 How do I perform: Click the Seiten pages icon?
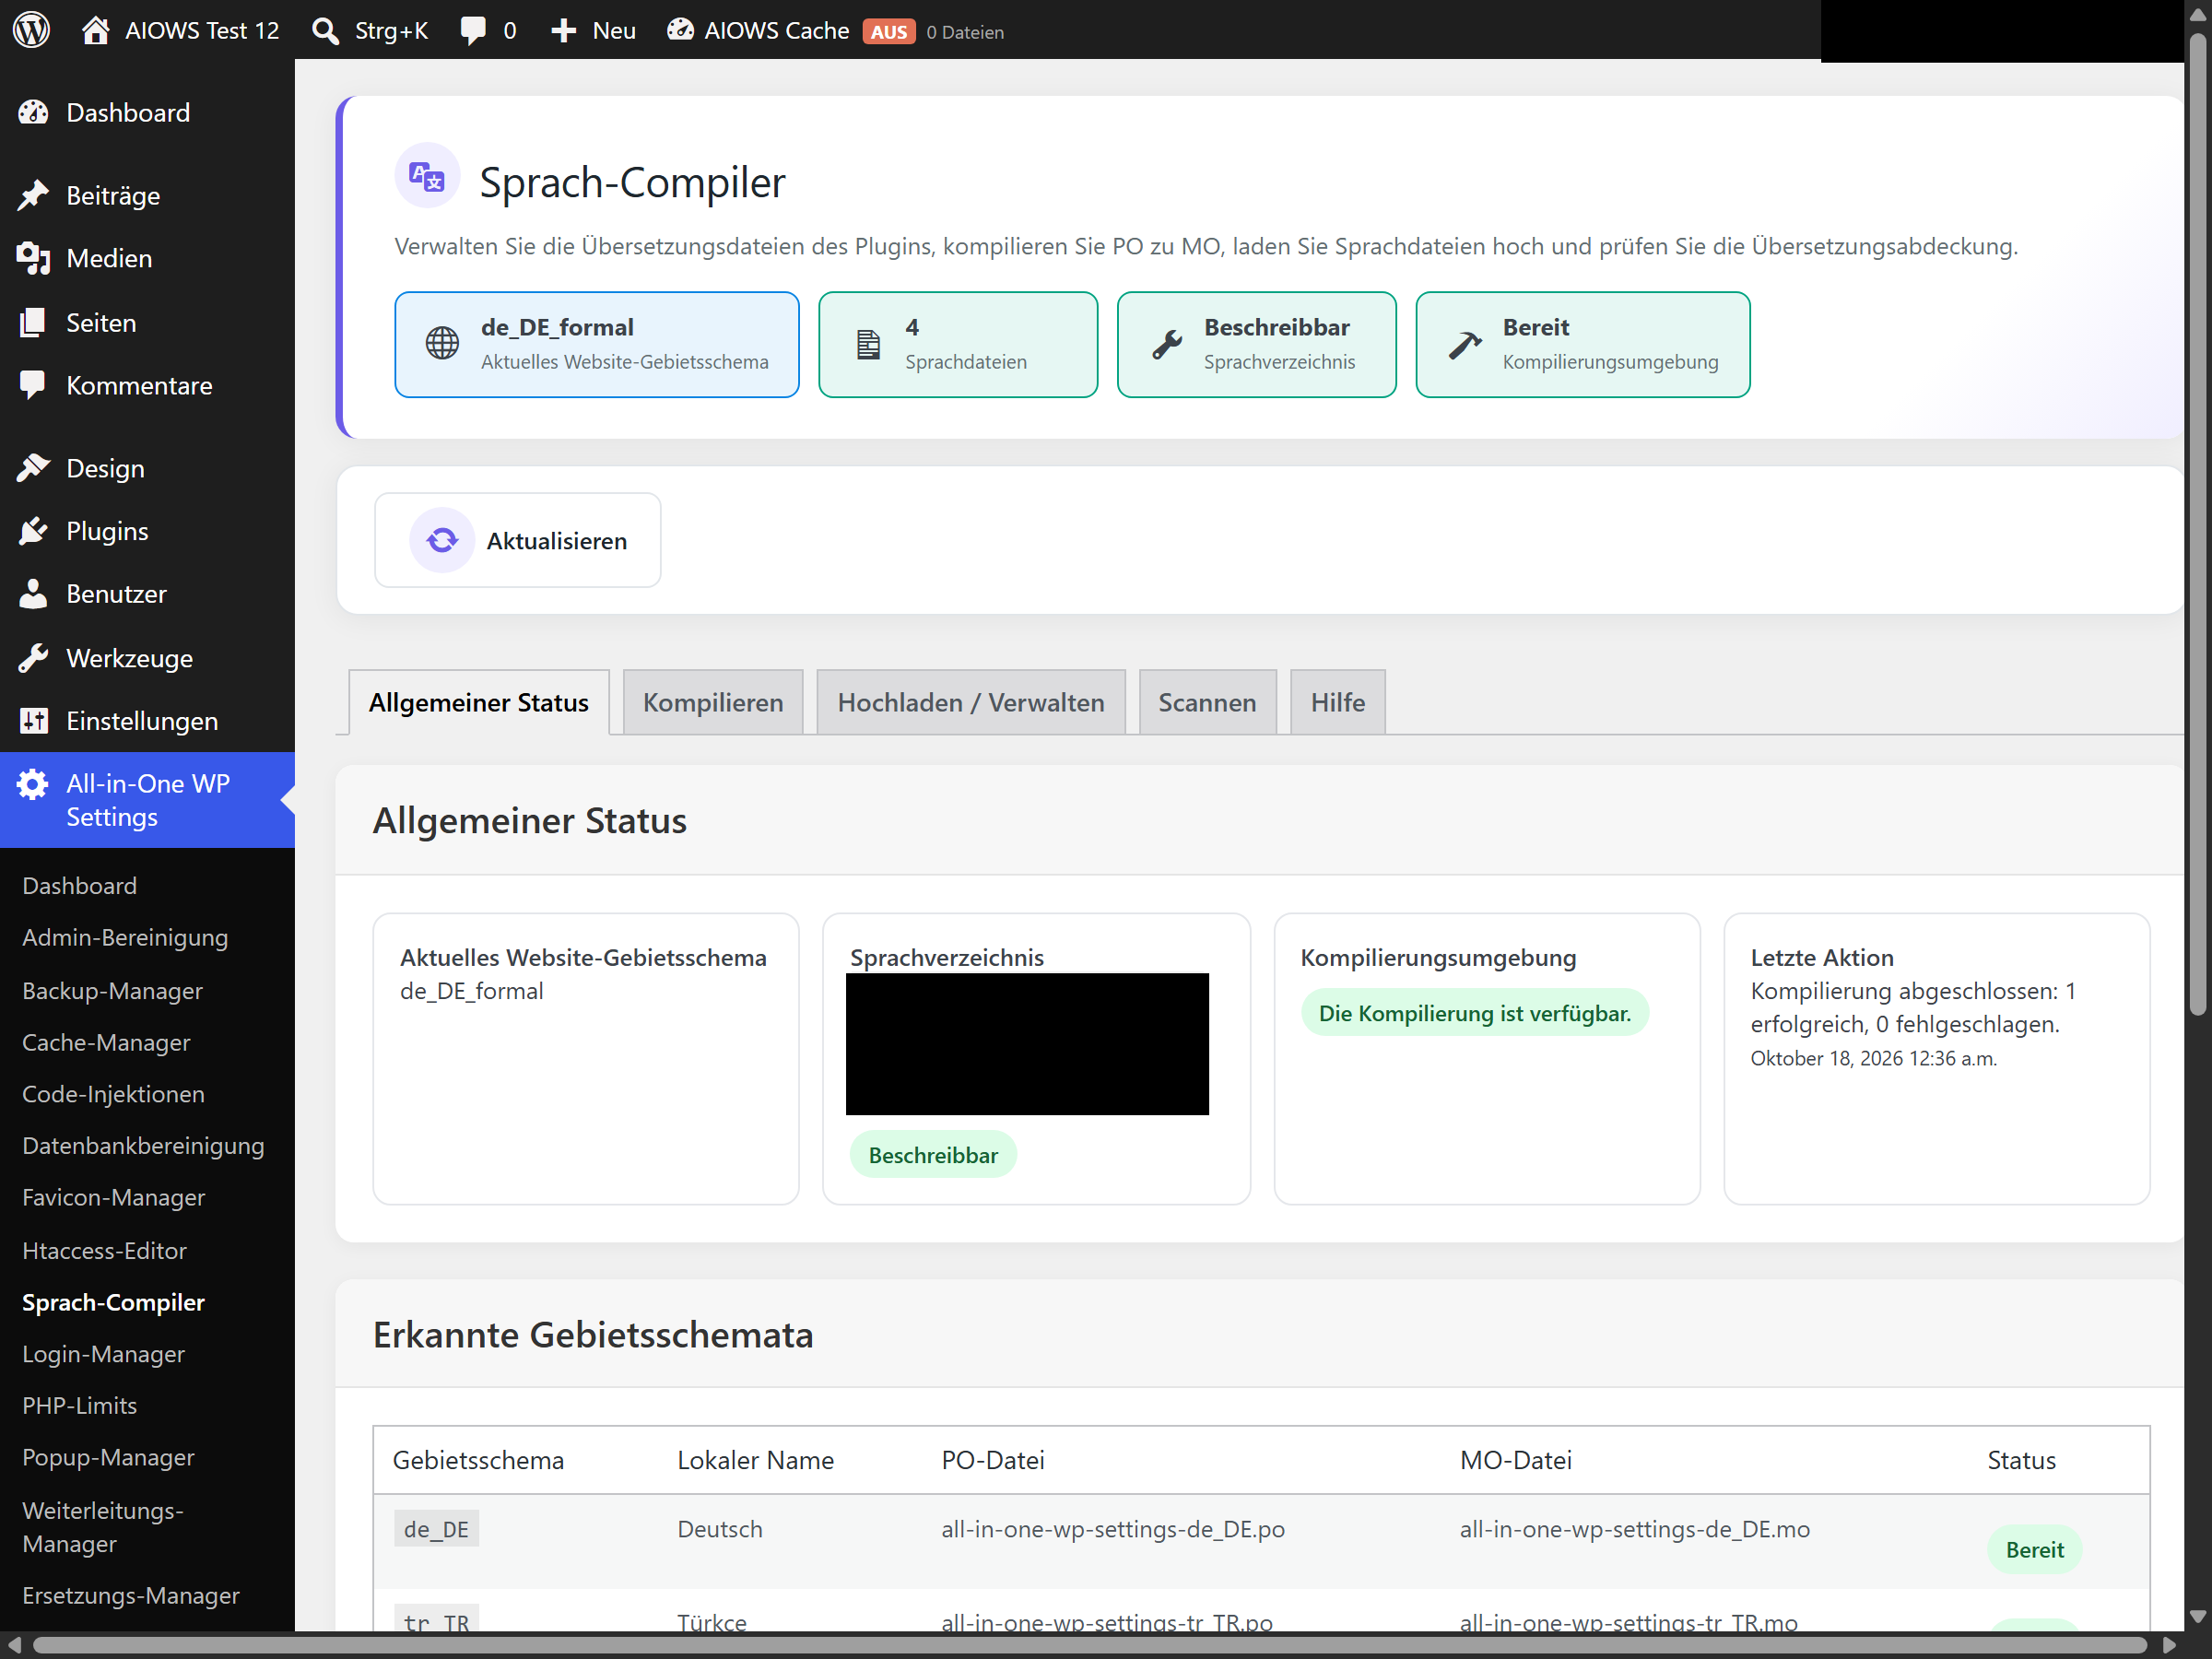tap(33, 323)
